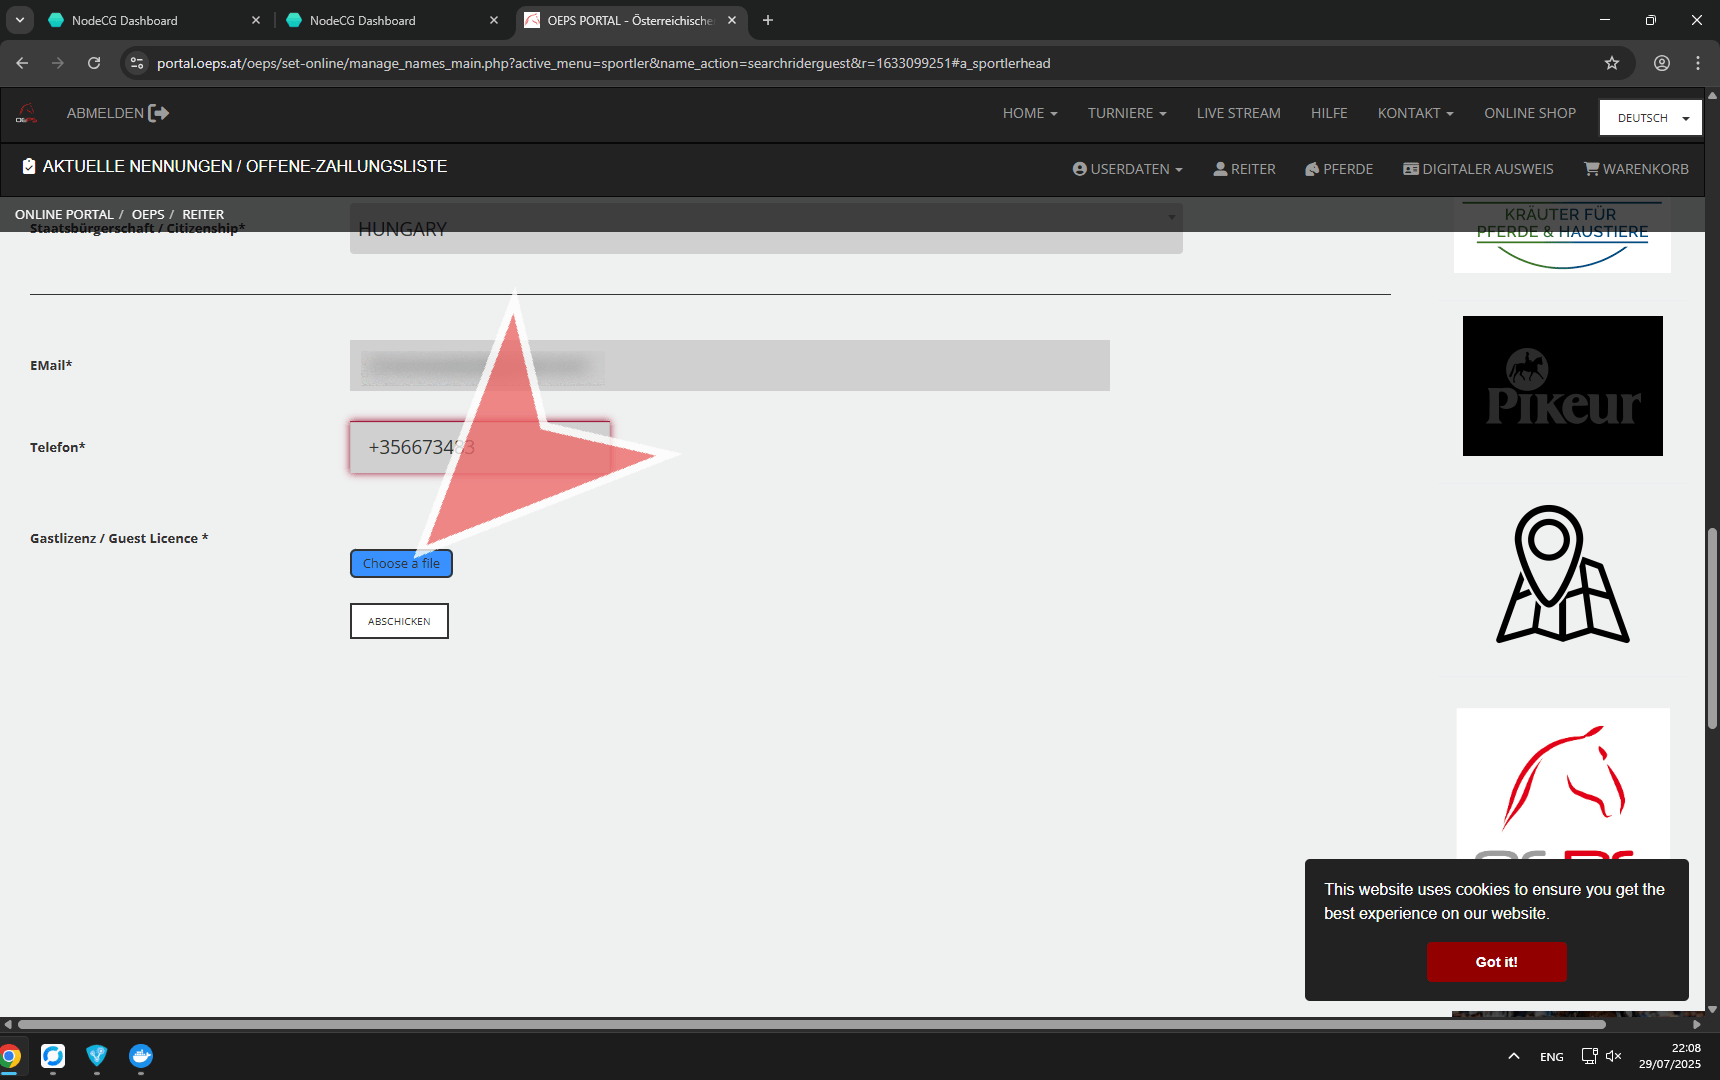Open the Citizenship Hungary select box

(x=766, y=230)
